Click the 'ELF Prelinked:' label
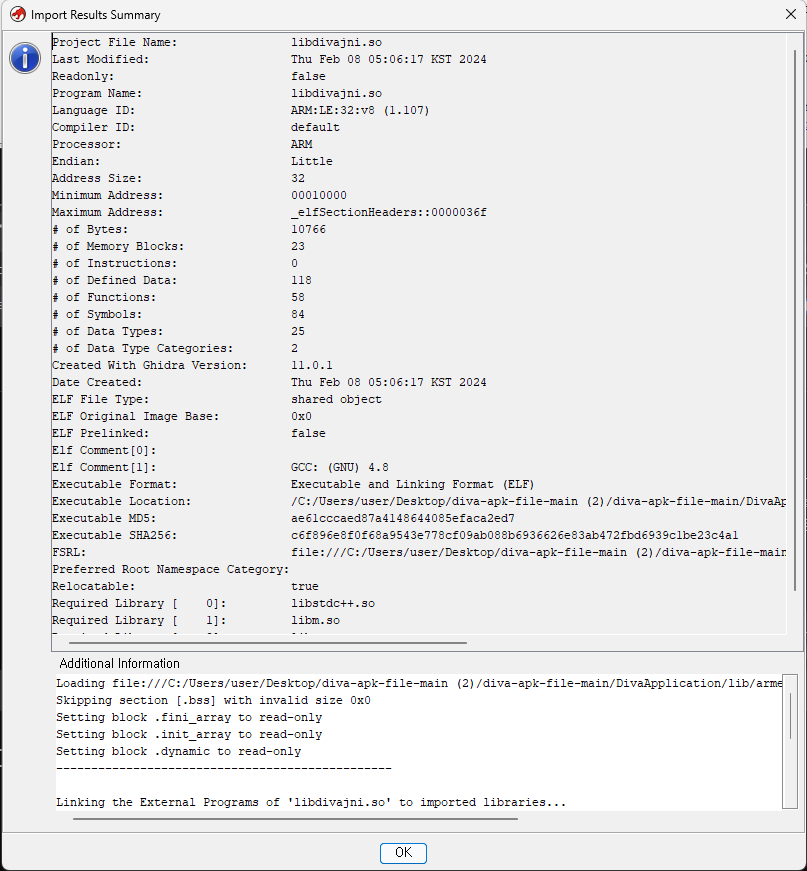The height and width of the screenshot is (871, 807). (101, 433)
